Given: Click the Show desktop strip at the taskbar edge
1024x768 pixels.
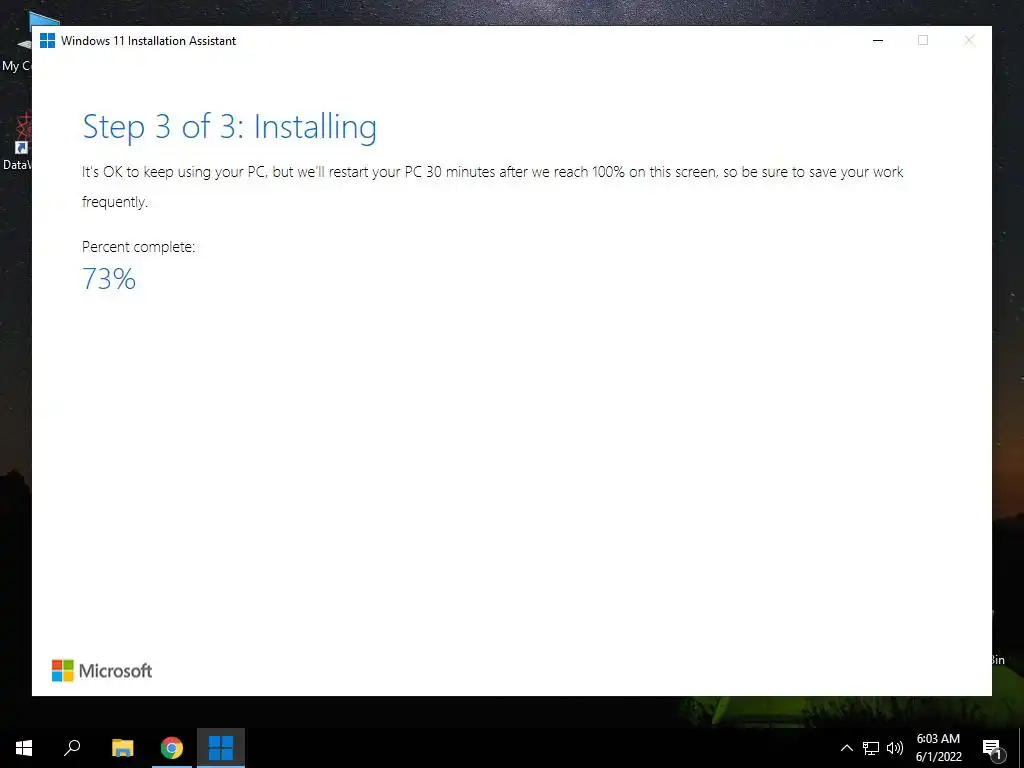Looking at the screenshot, I should pos(1021,748).
